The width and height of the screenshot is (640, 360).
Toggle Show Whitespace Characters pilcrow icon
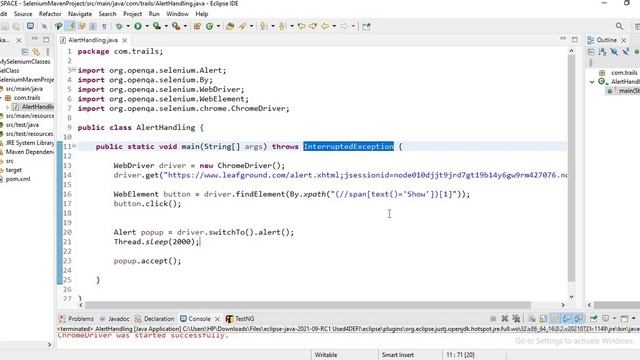(x=104, y=26)
